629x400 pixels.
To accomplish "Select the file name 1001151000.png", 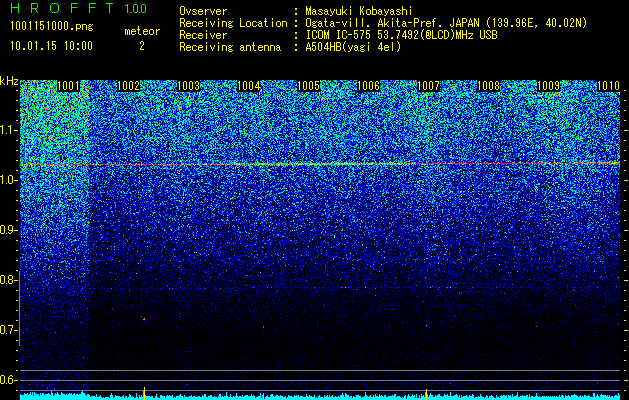I will tap(52, 26).
